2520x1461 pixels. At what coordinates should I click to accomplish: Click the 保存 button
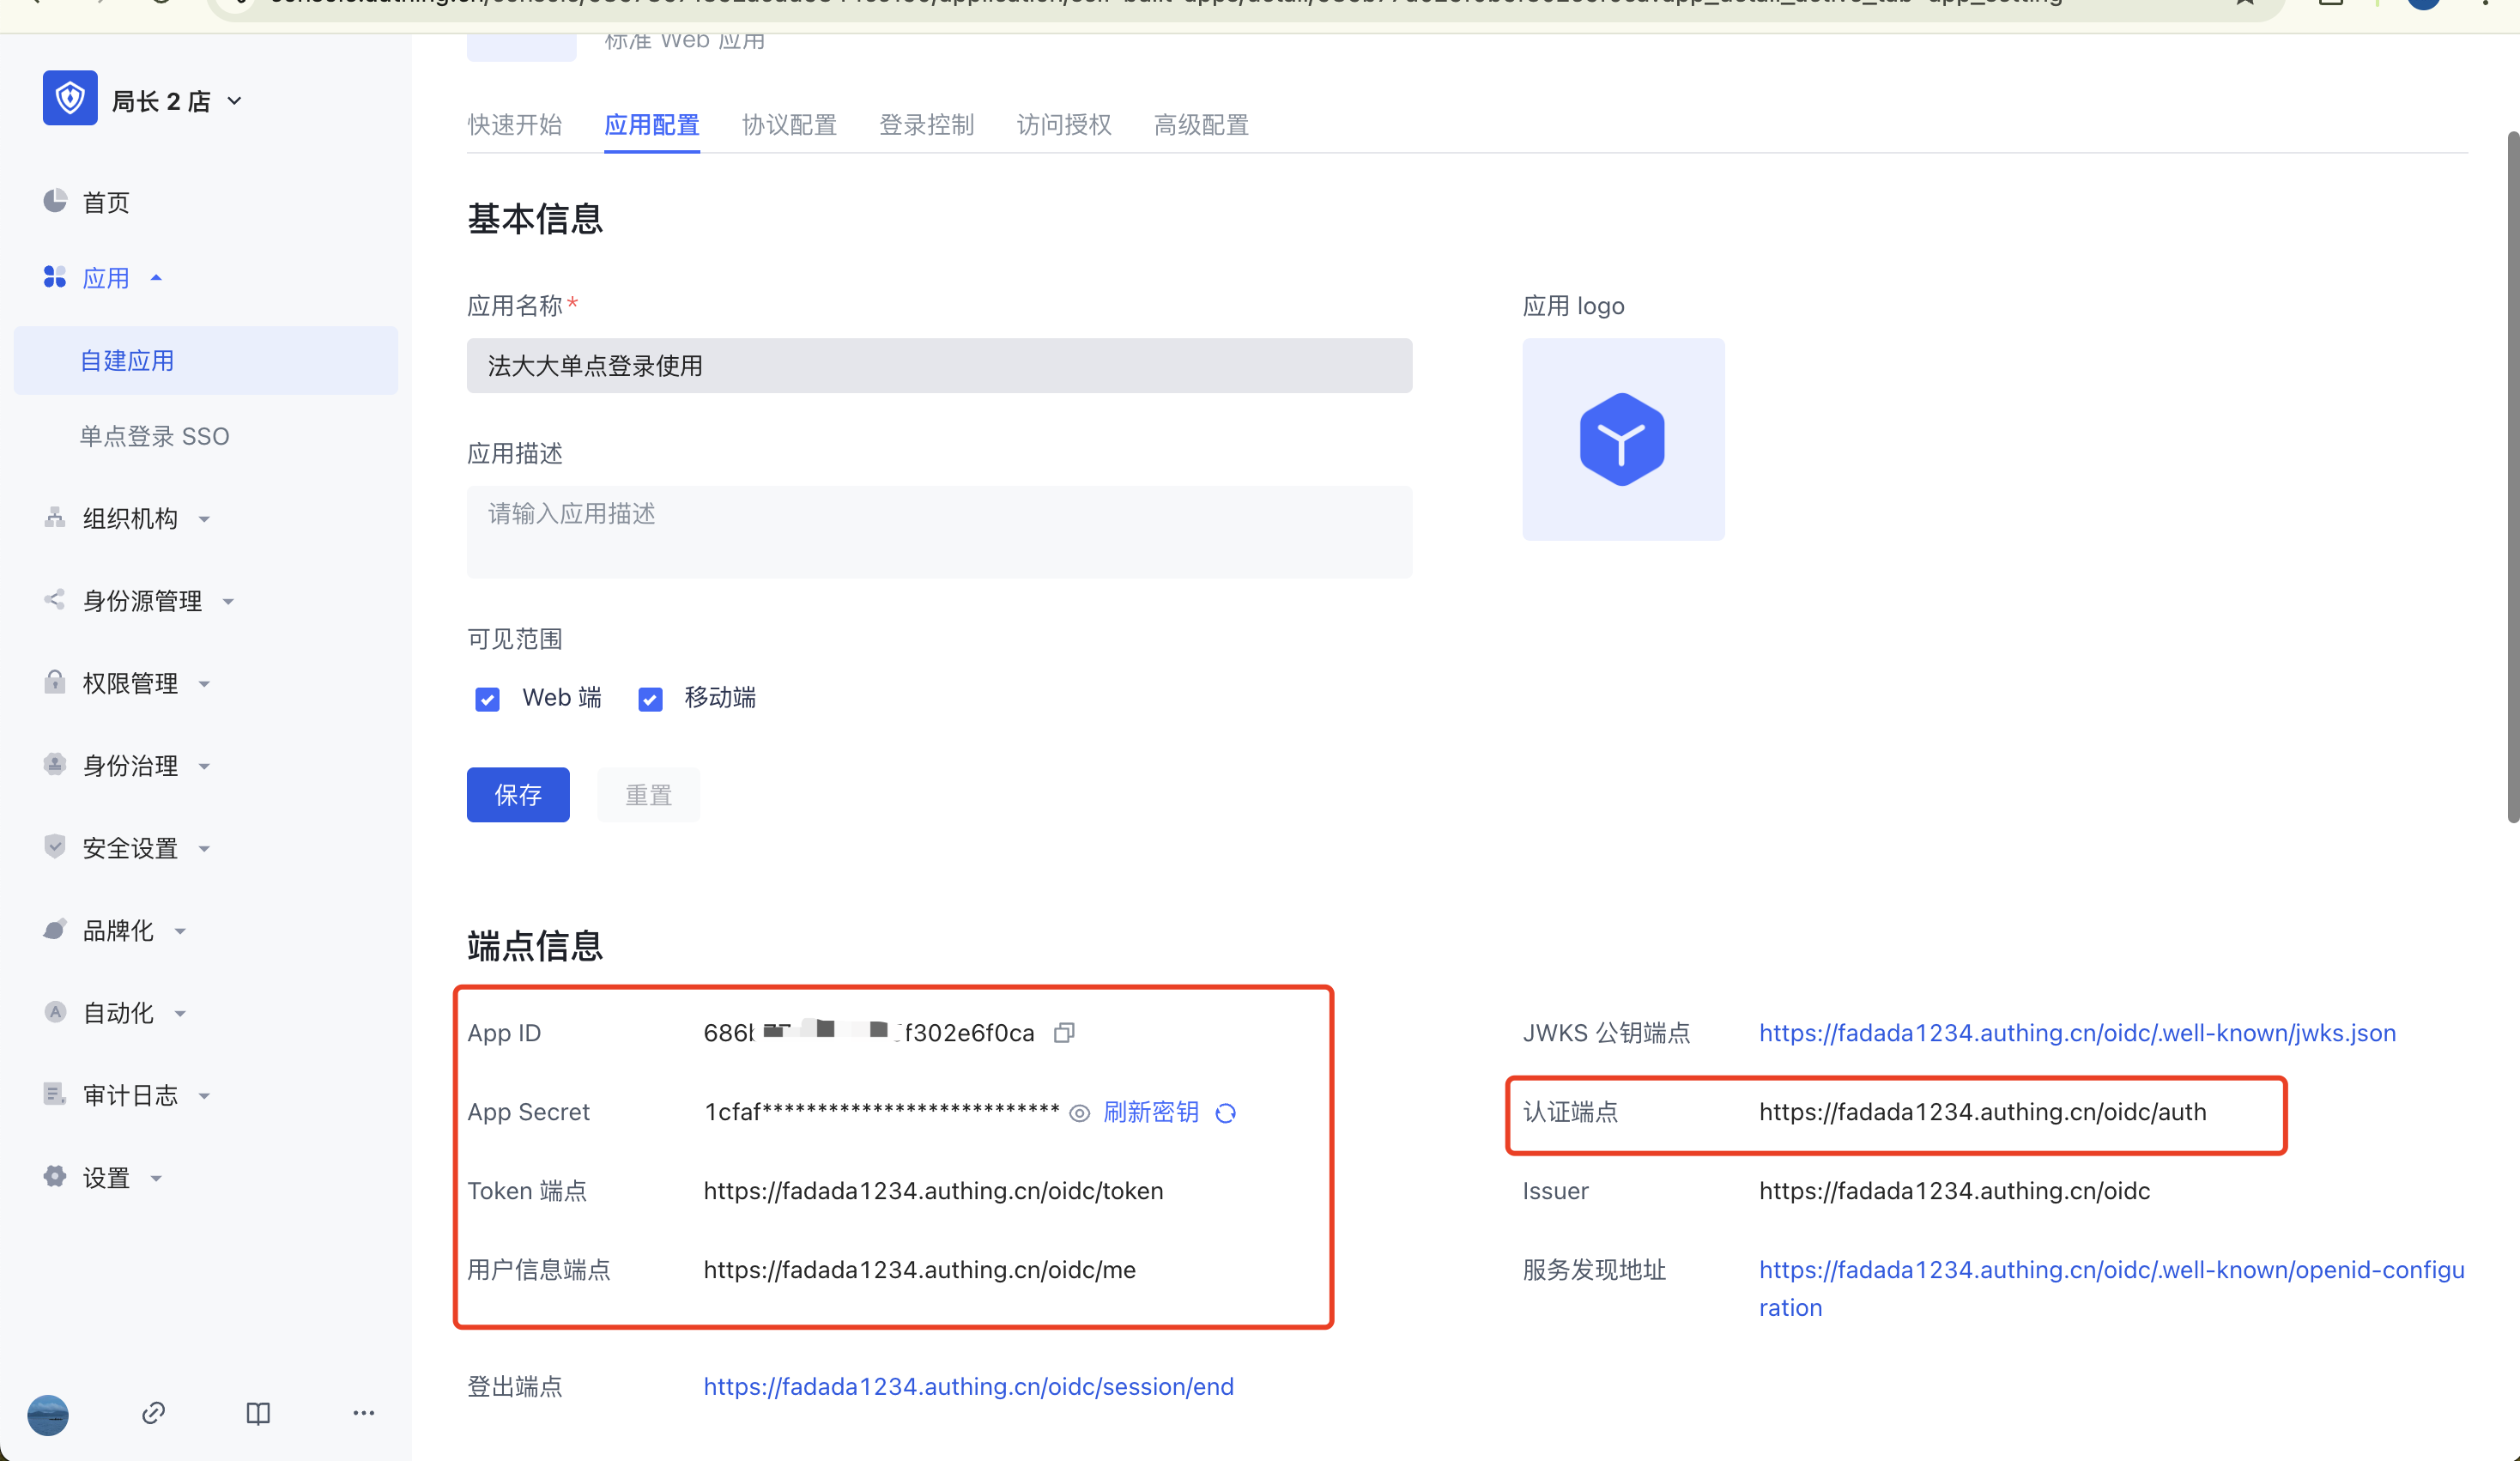click(x=518, y=794)
